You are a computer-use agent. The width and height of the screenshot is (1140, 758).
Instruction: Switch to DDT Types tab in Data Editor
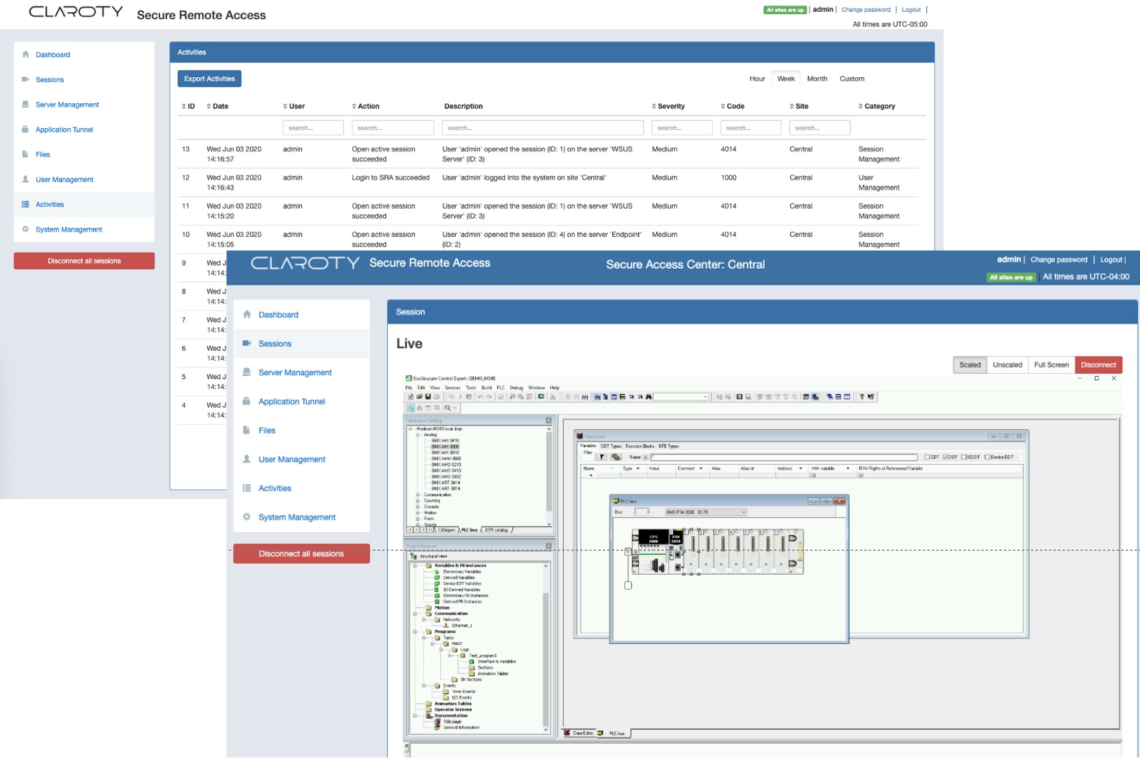pyautogui.click(x=610, y=446)
